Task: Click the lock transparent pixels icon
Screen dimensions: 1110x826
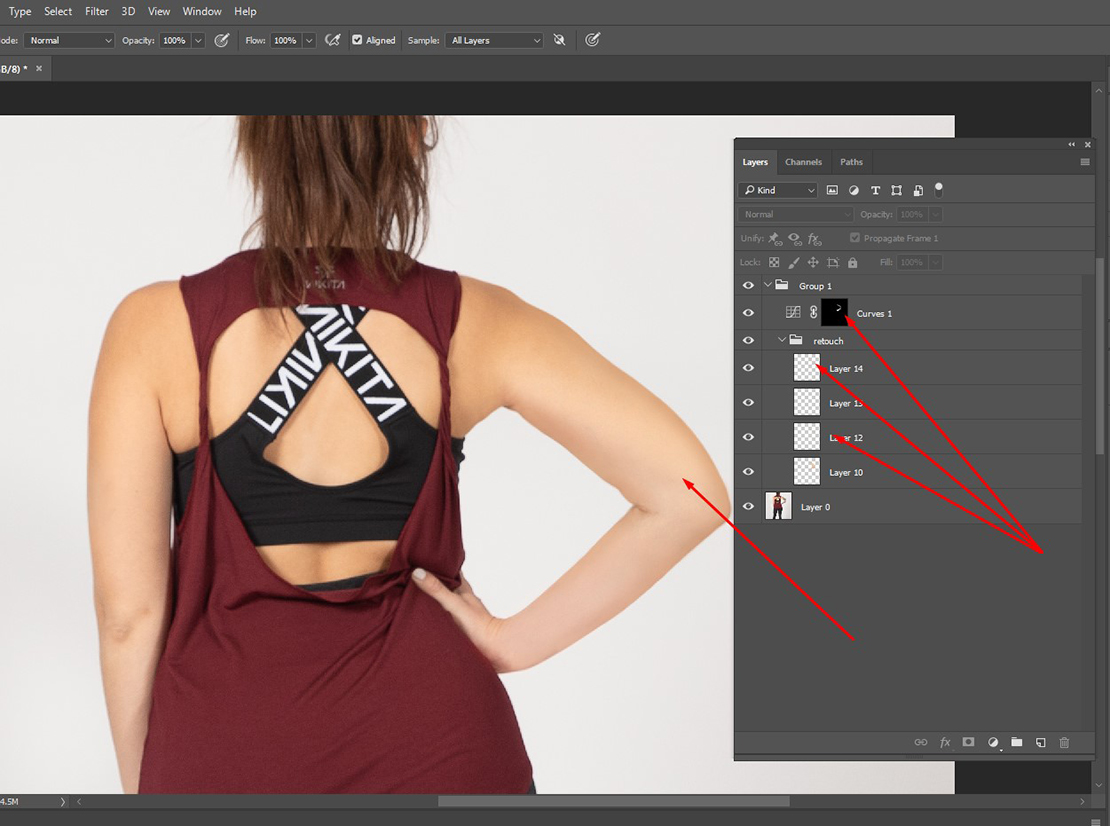Action: click(774, 263)
